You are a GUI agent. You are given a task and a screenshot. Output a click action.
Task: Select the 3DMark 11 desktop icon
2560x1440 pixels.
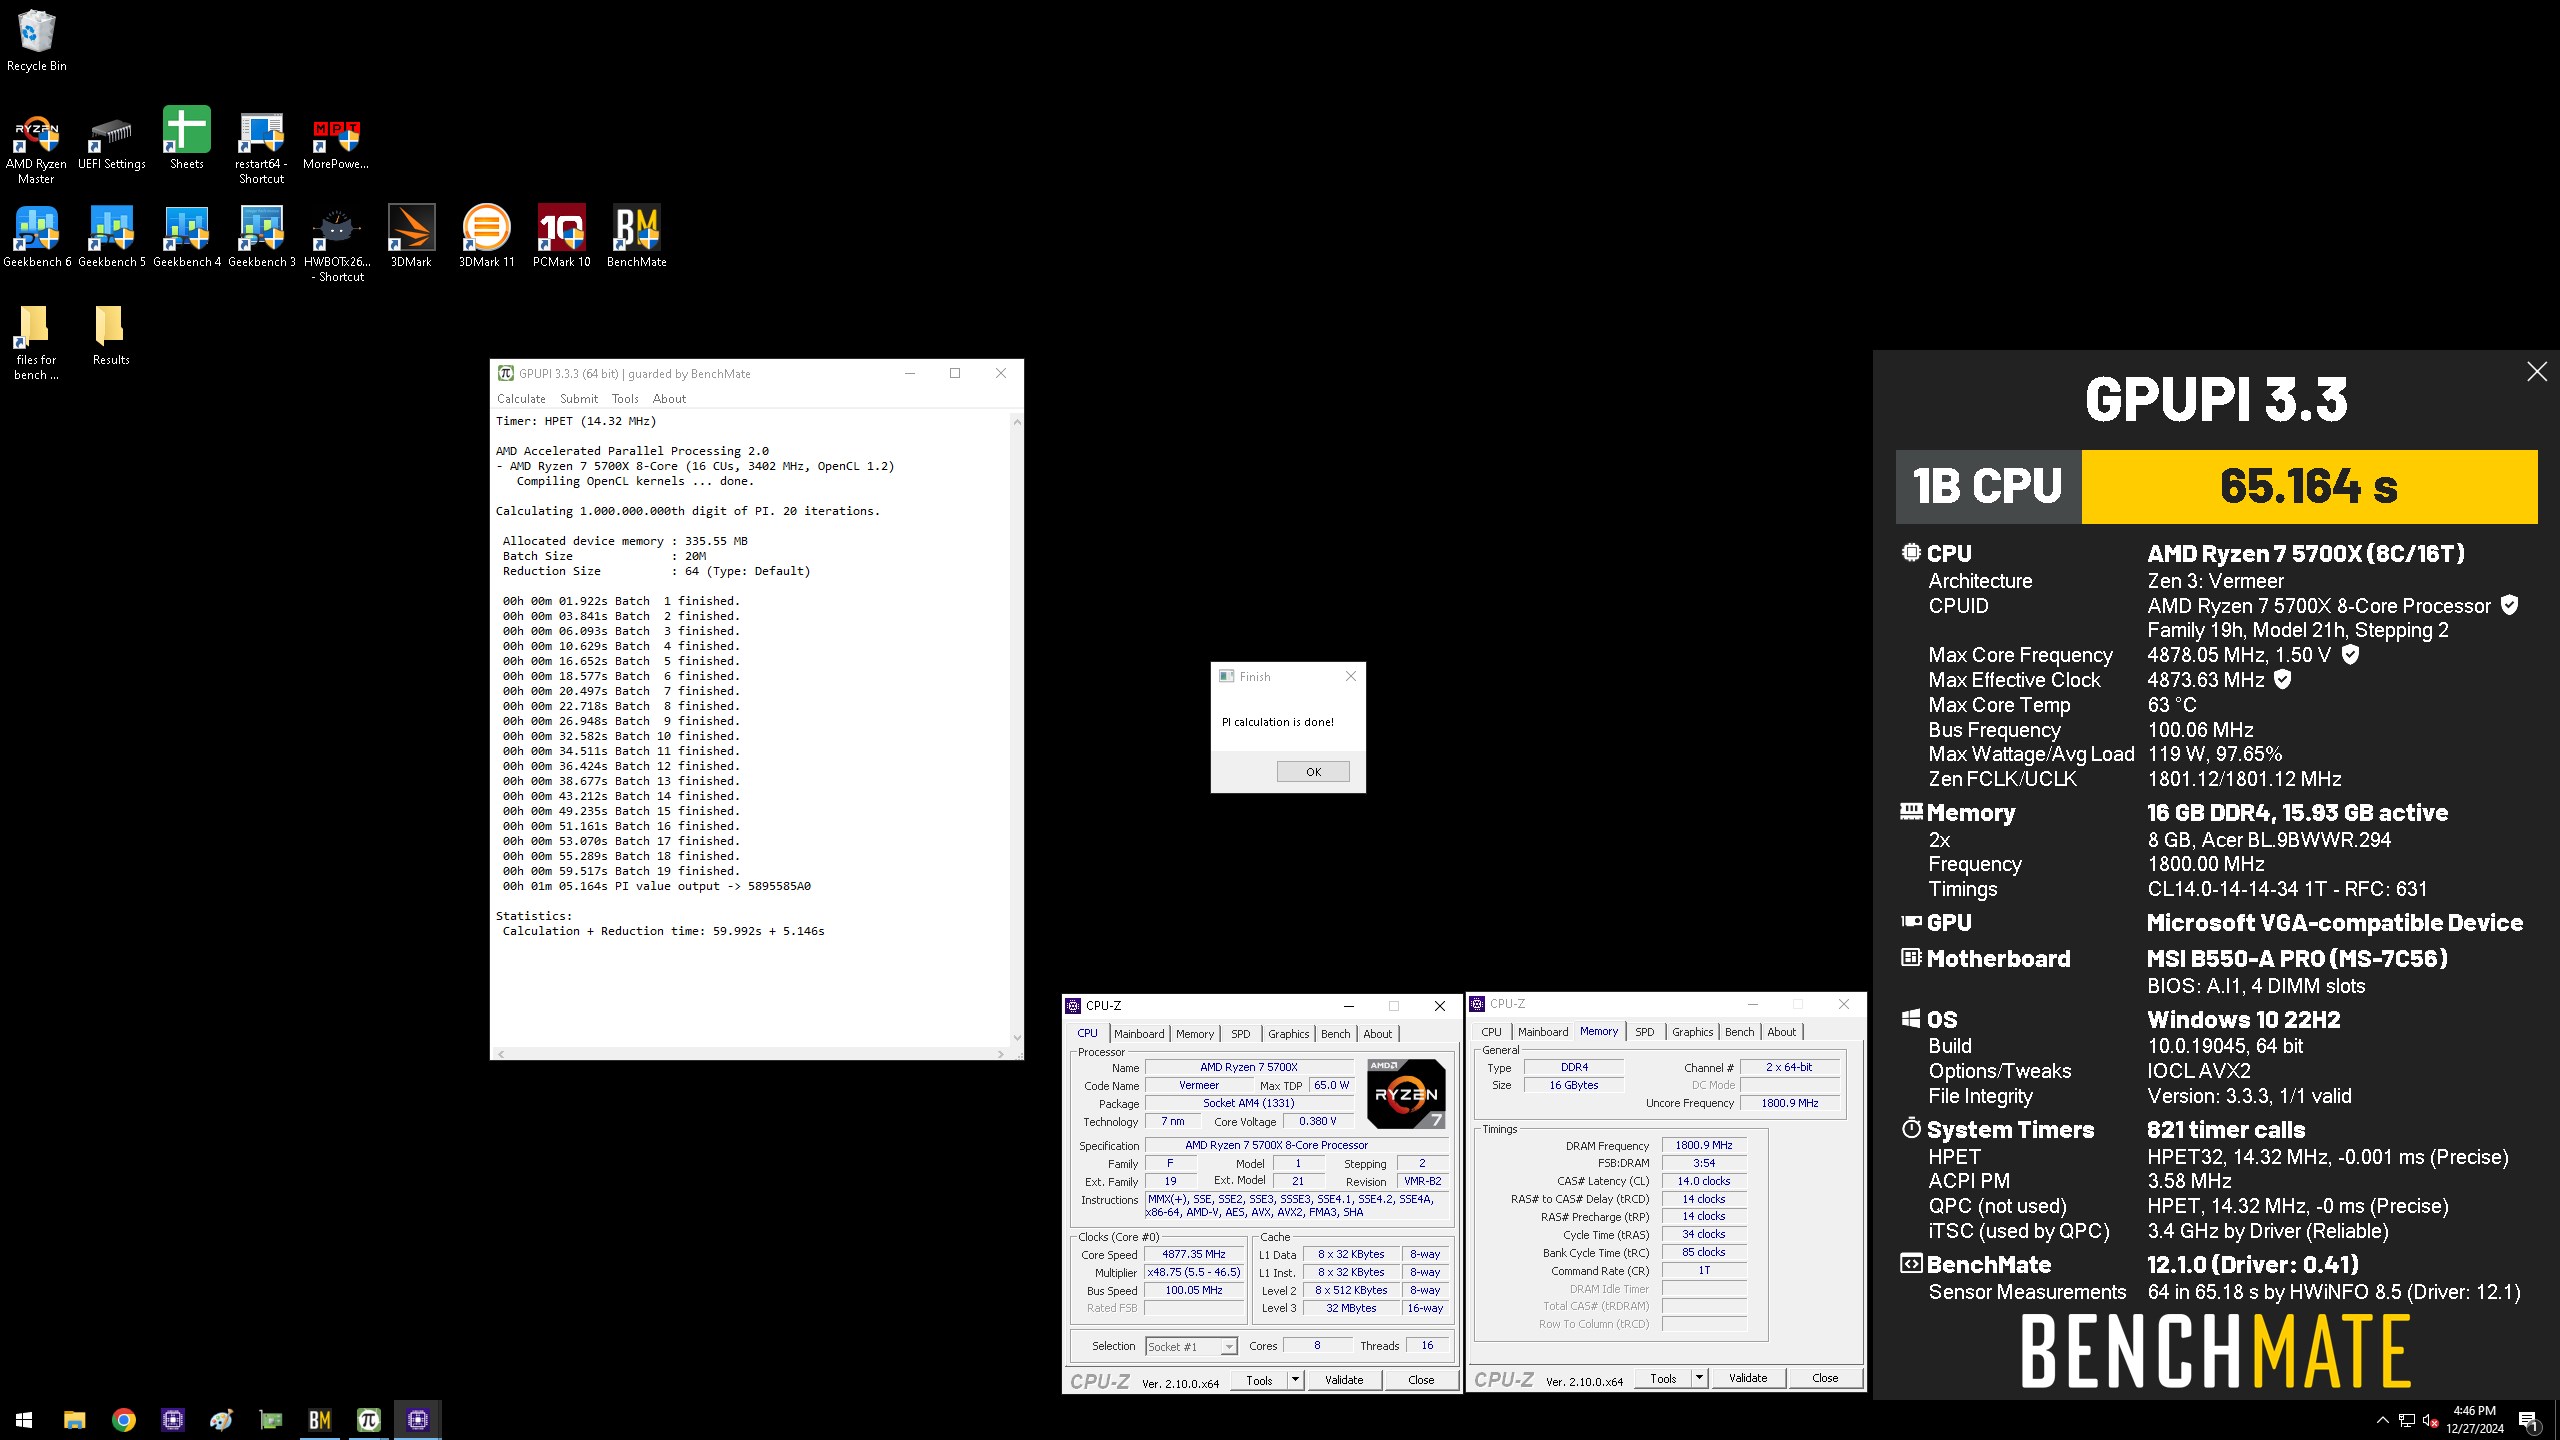(x=487, y=238)
